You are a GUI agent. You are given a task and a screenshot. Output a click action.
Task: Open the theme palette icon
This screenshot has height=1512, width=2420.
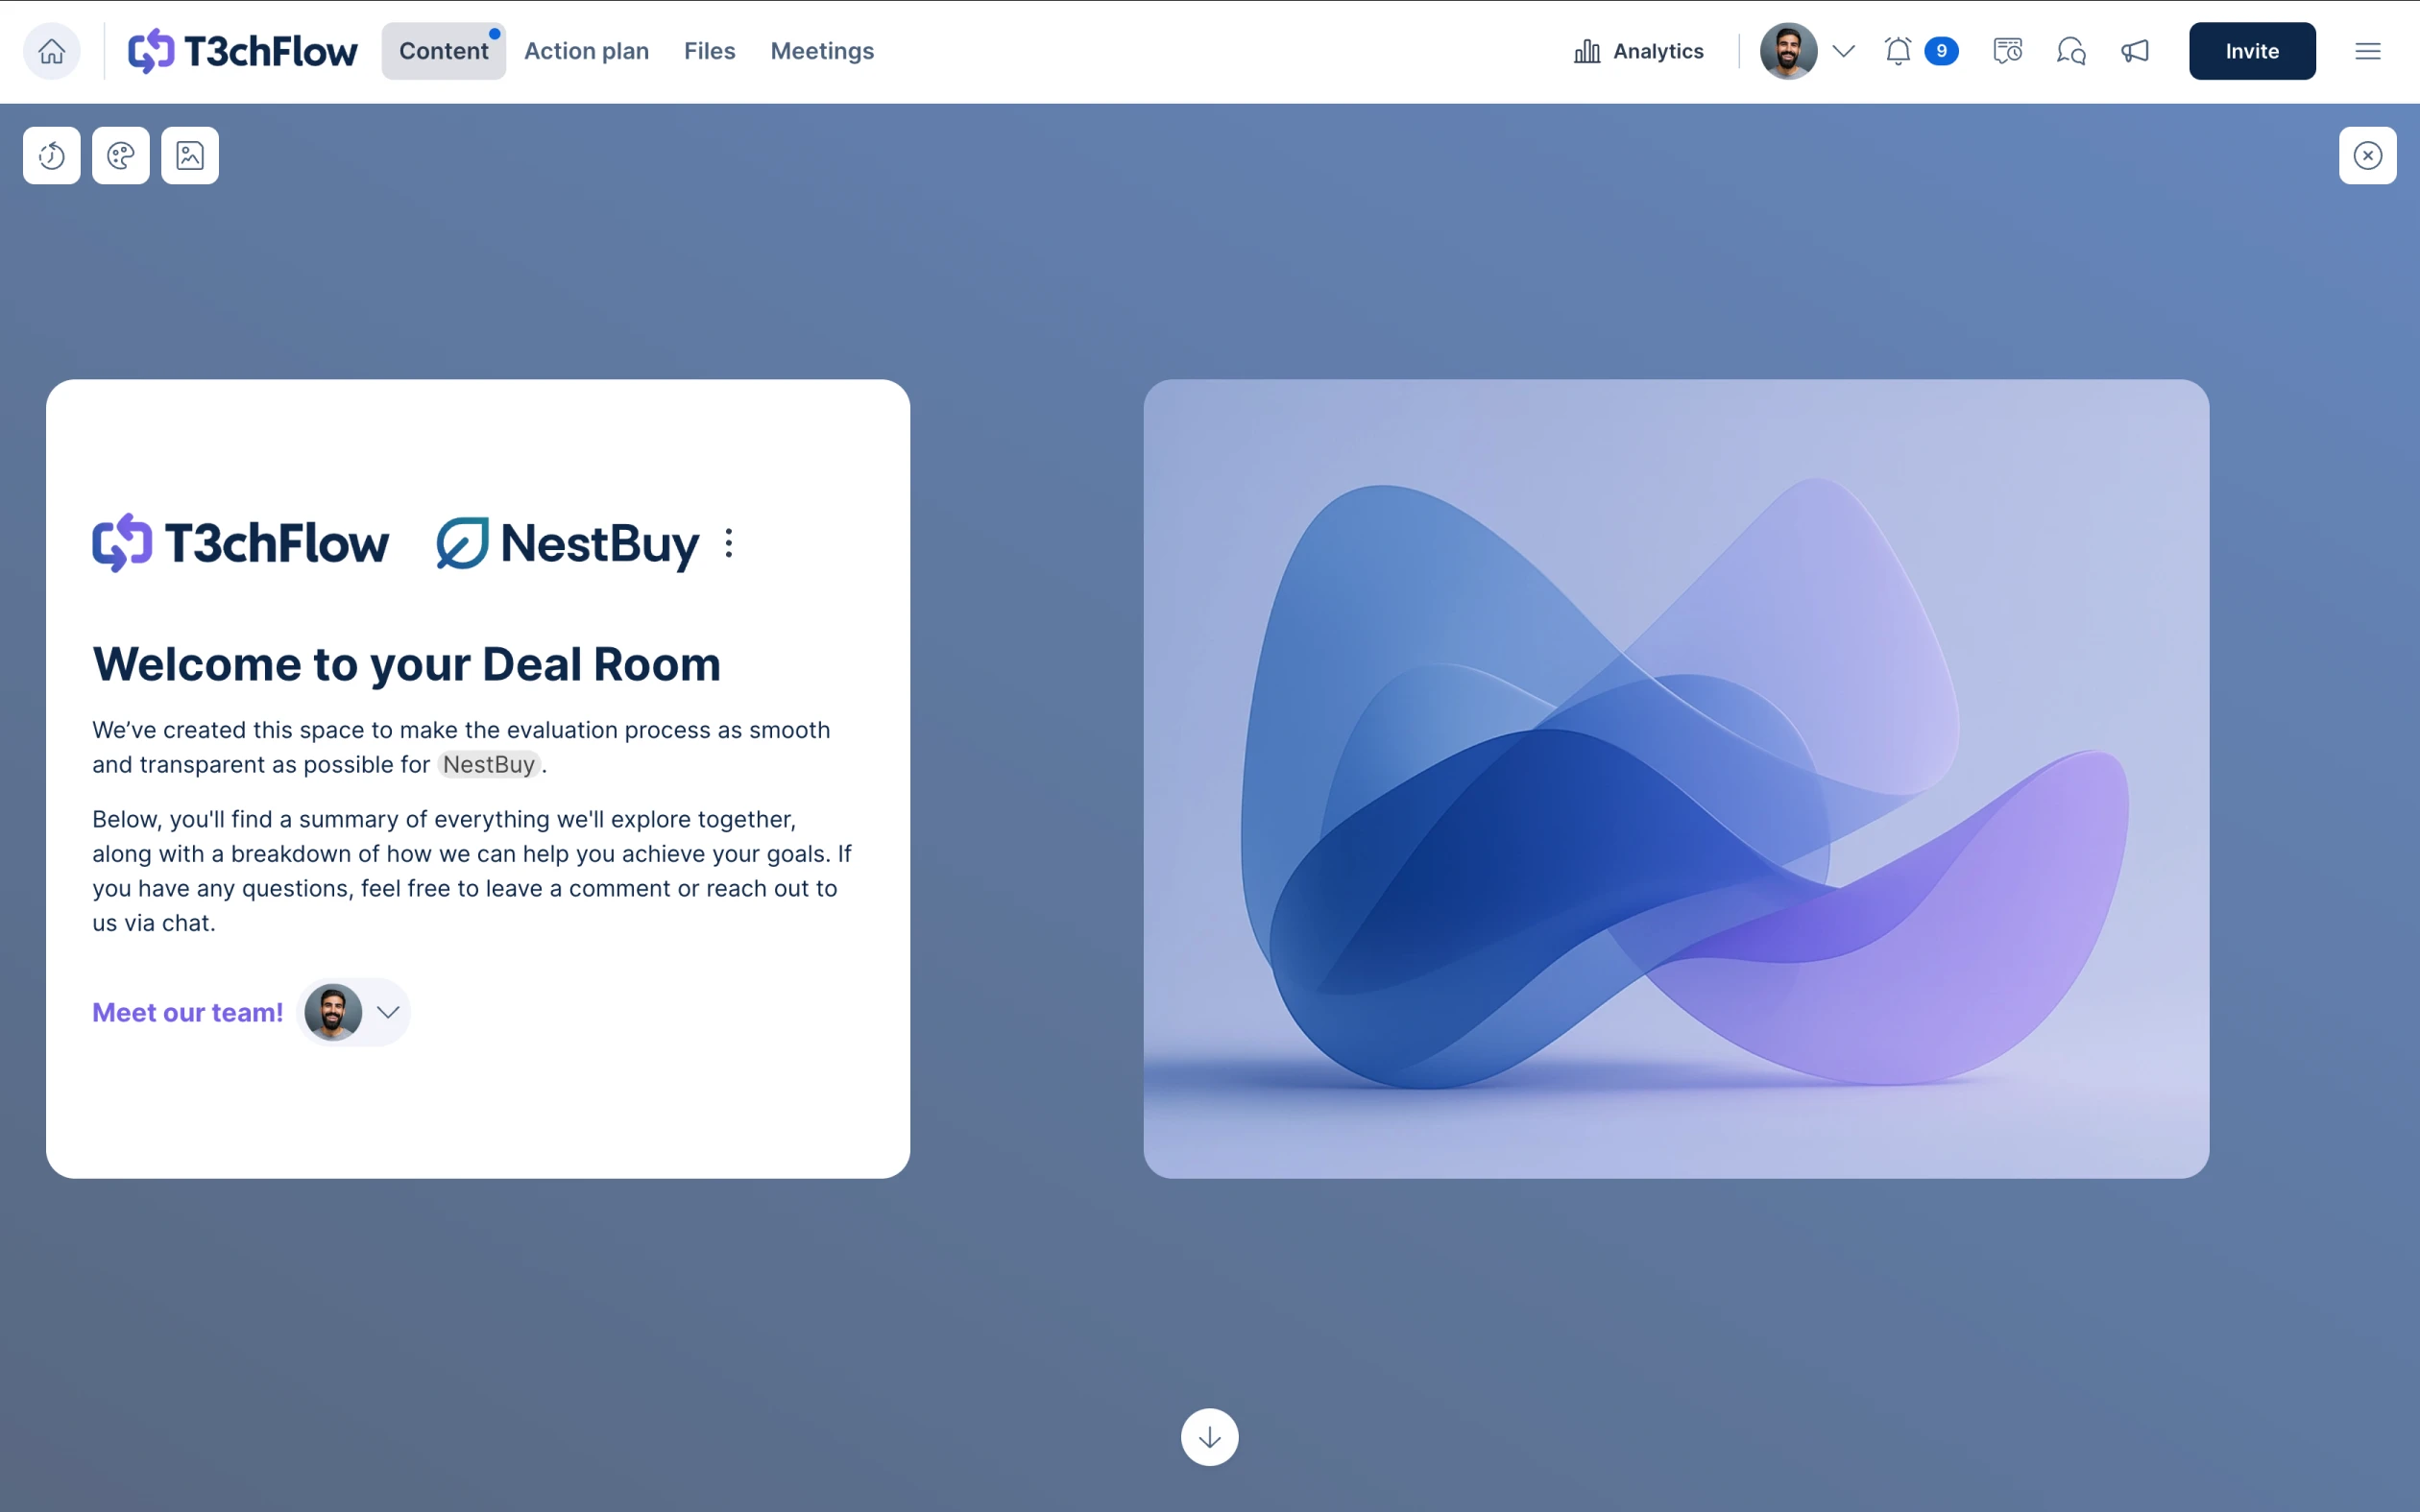[x=121, y=156]
